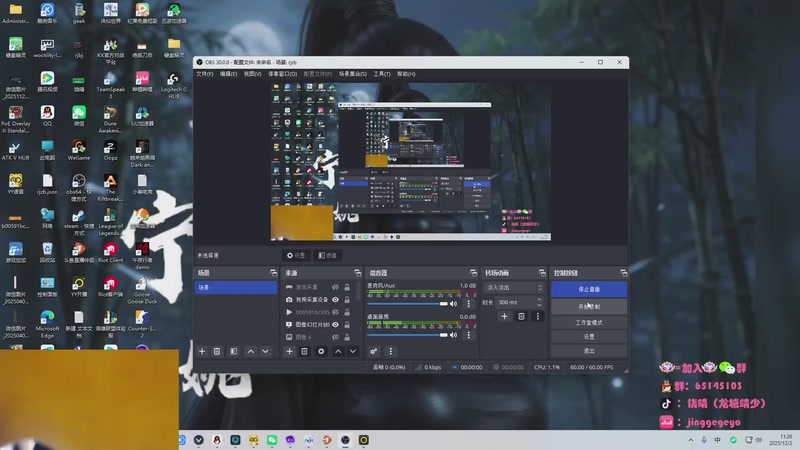Show the 游戏采集 source via its eye icon
This screenshot has height=450, width=800.
[x=335, y=287]
